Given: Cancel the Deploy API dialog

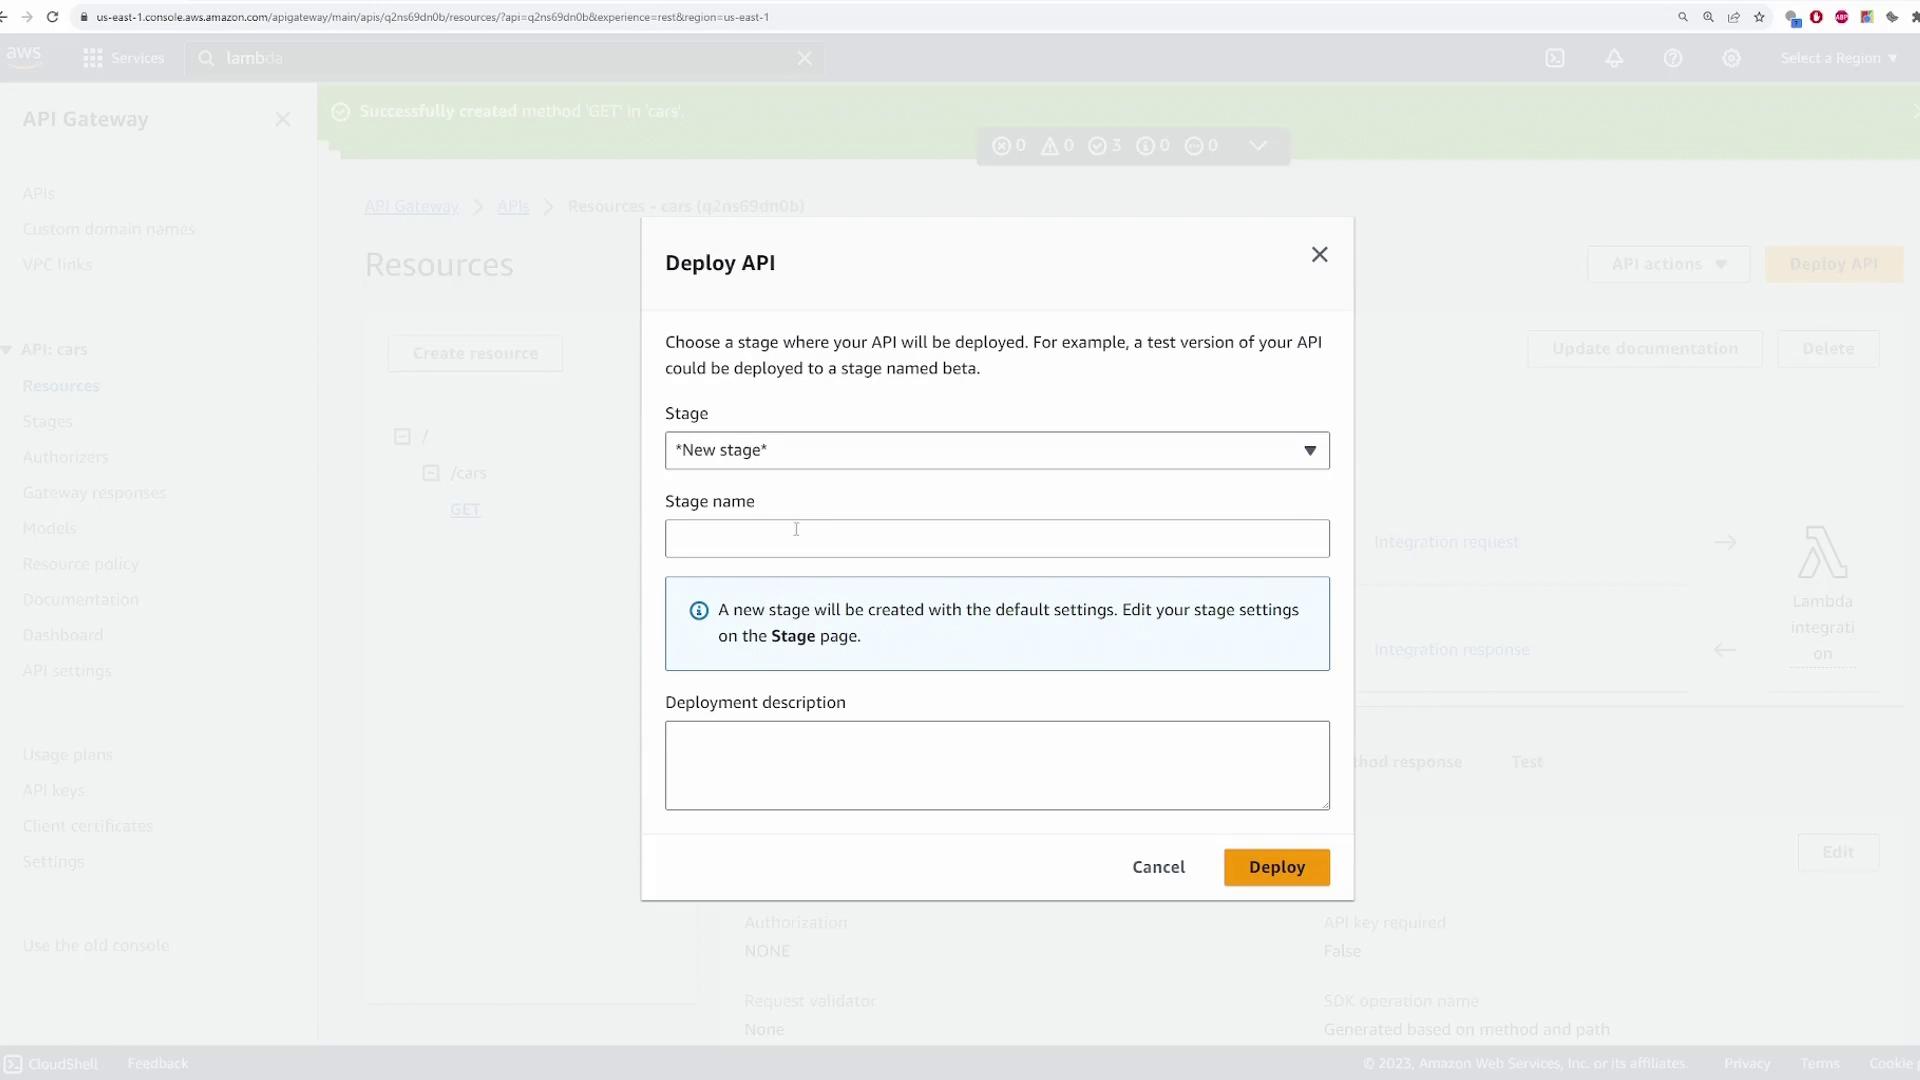Looking at the screenshot, I should (x=1158, y=867).
